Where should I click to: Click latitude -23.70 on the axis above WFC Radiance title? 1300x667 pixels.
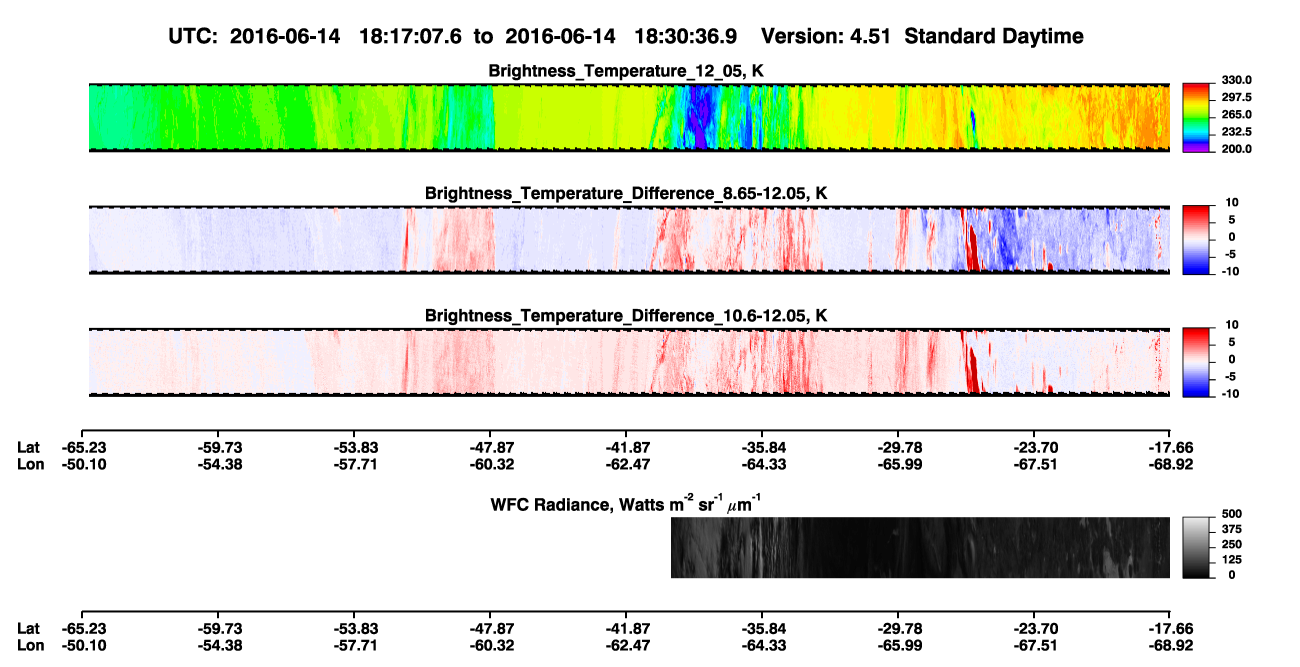(1034, 447)
